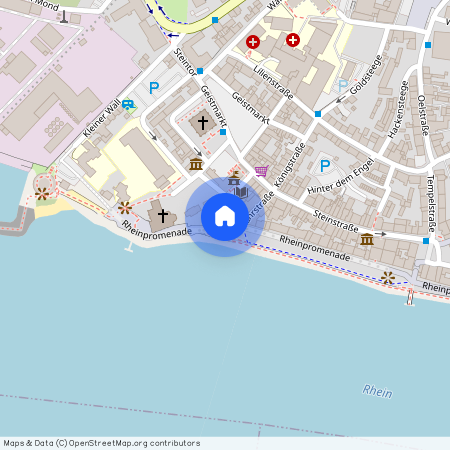Click the viewpoint star on the round pier
The width and height of the screenshot is (450, 450).
(x=42, y=194)
